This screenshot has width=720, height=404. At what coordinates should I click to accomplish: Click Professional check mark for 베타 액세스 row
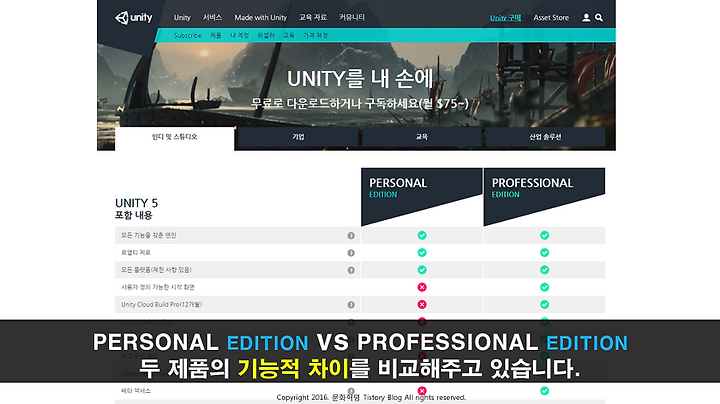click(545, 391)
